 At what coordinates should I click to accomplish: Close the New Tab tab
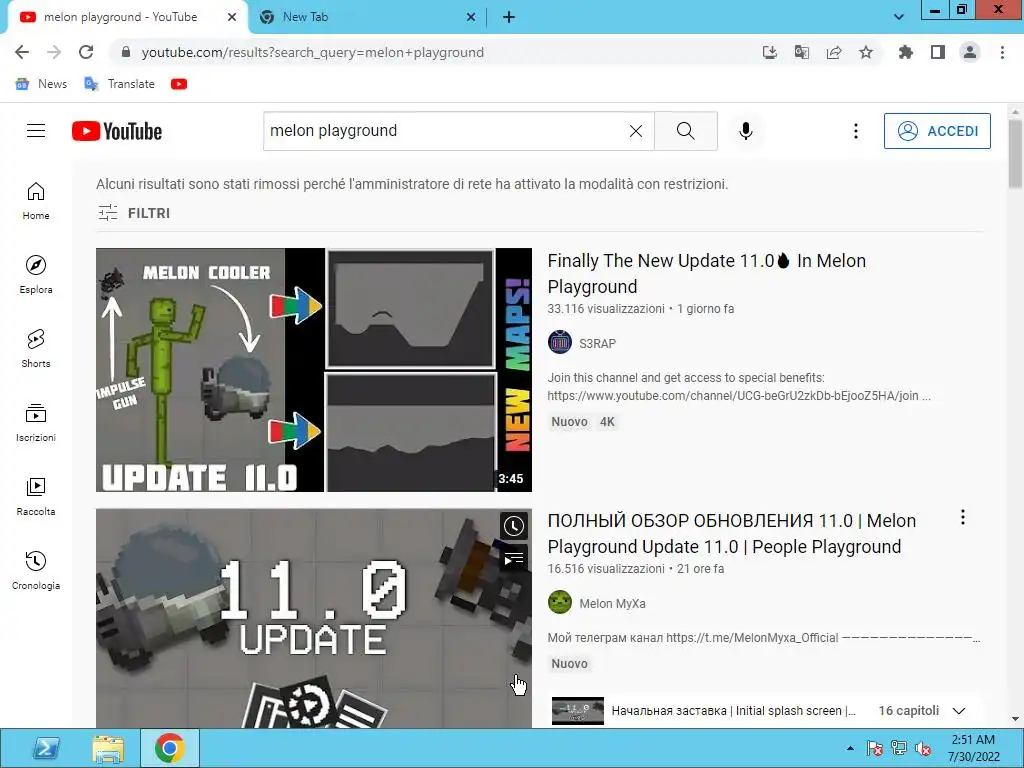pyautogui.click(x=471, y=17)
